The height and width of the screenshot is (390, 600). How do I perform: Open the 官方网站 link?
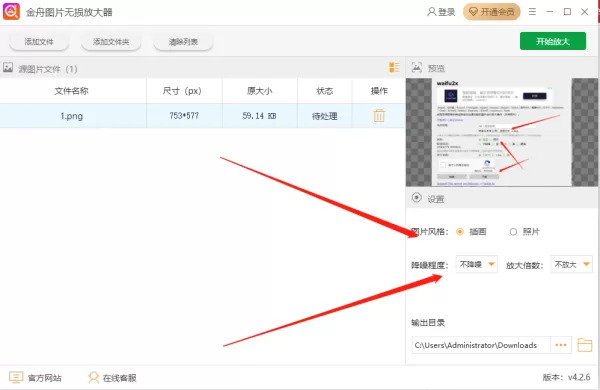35,378
